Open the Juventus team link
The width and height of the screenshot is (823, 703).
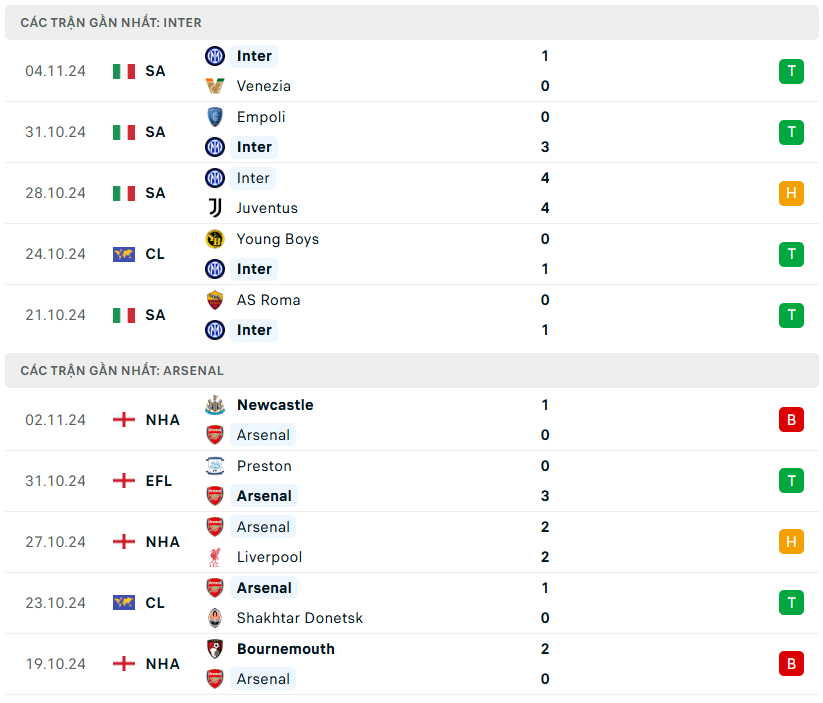tap(267, 208)
